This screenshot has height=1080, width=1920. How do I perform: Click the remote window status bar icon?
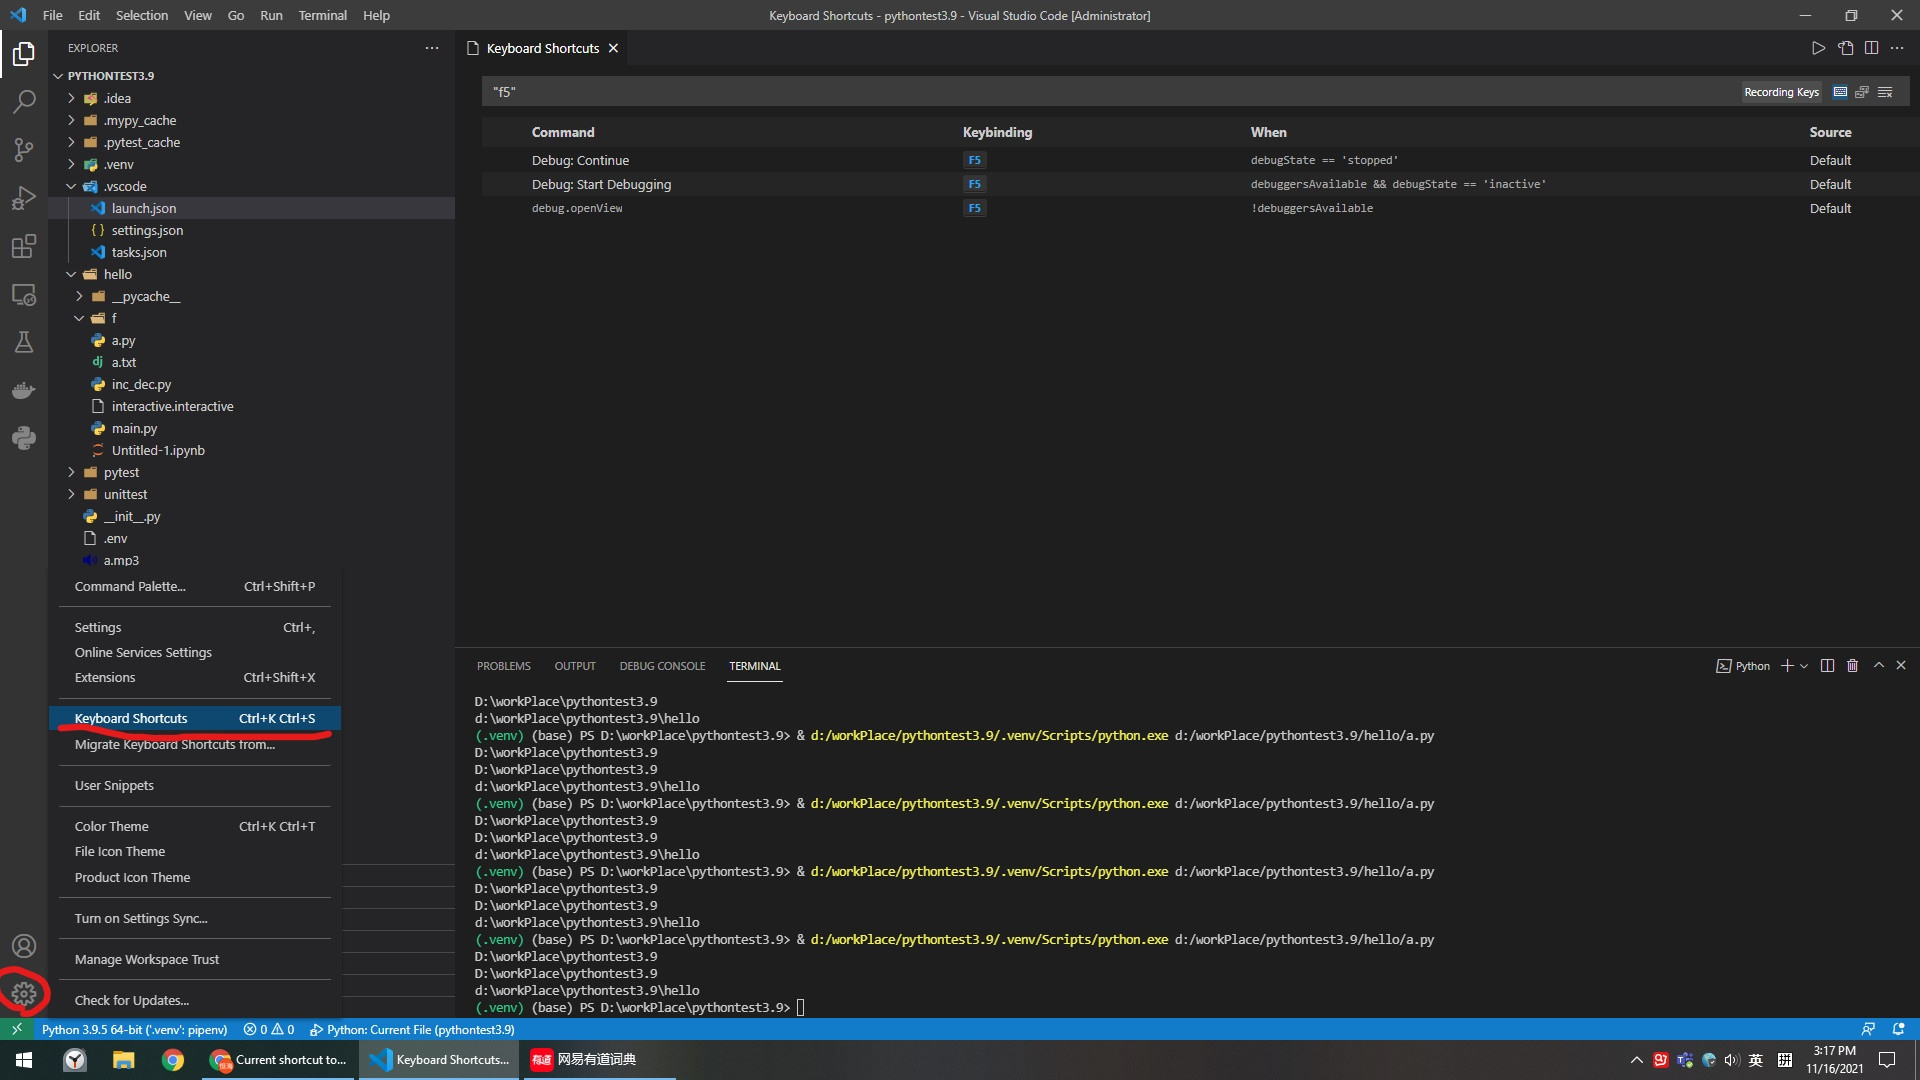coord(17,1029)
